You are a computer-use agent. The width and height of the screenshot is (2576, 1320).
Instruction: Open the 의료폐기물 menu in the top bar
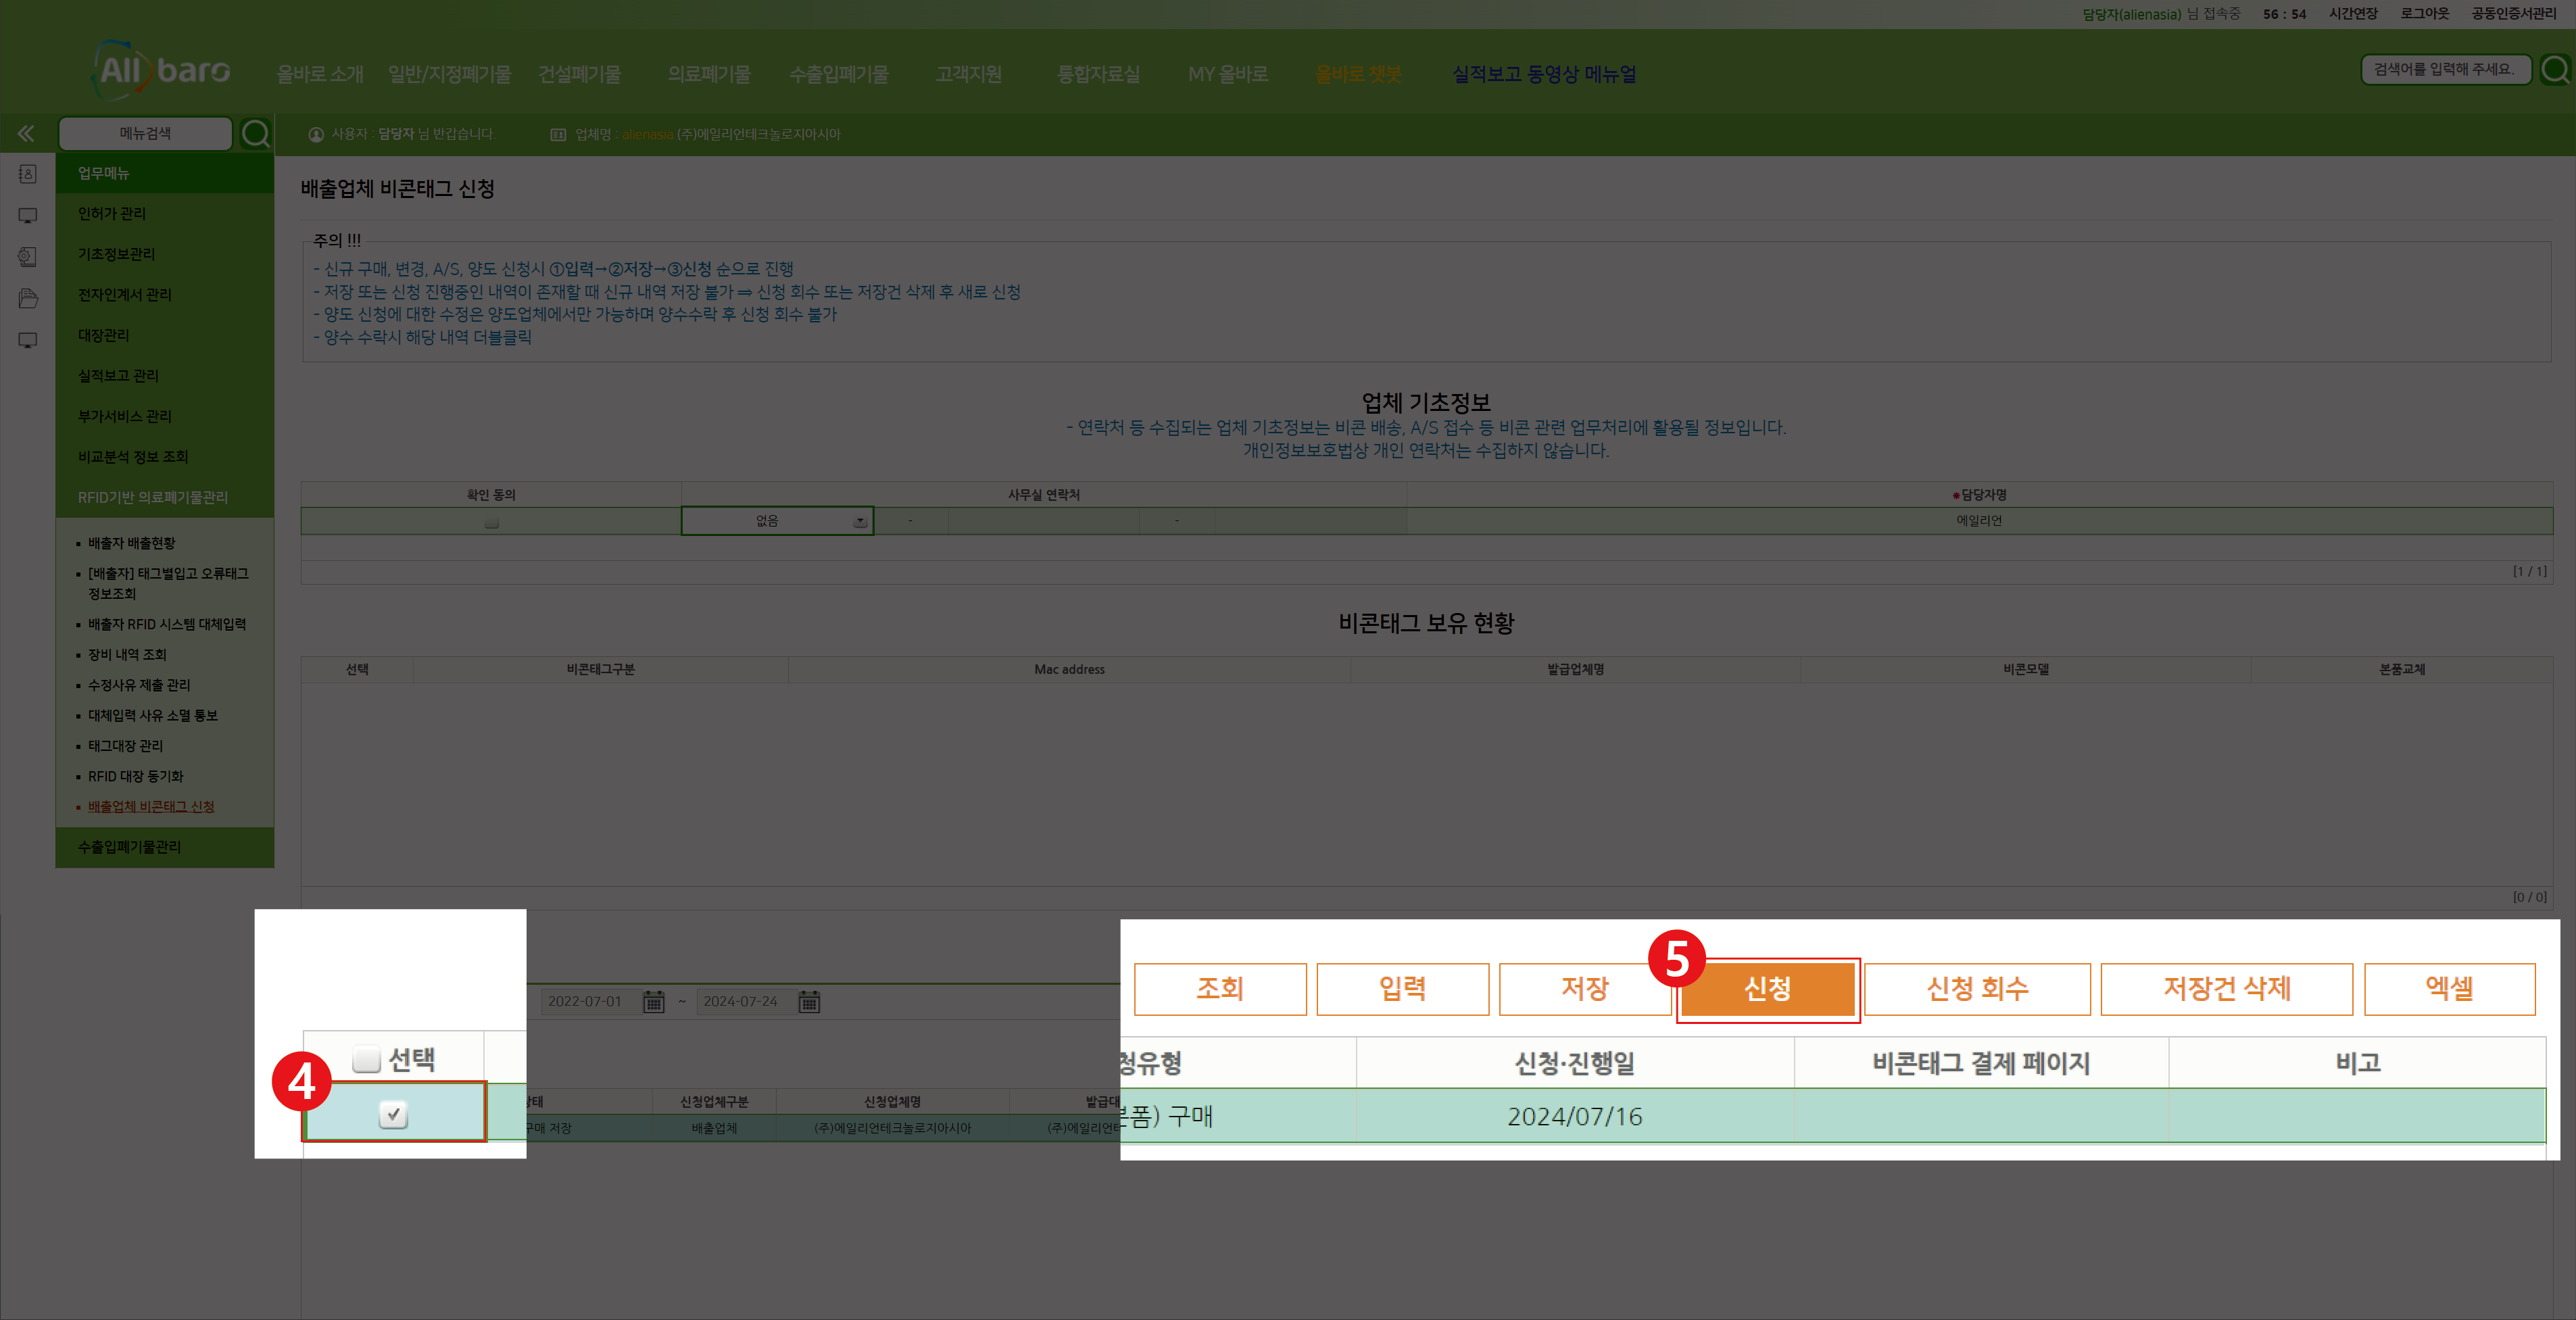(709, 73)
